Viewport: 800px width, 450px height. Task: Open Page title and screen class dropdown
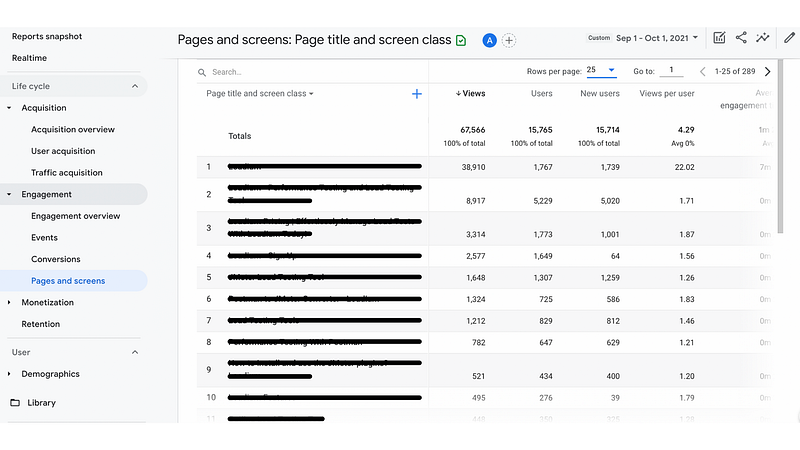(260, 94)
